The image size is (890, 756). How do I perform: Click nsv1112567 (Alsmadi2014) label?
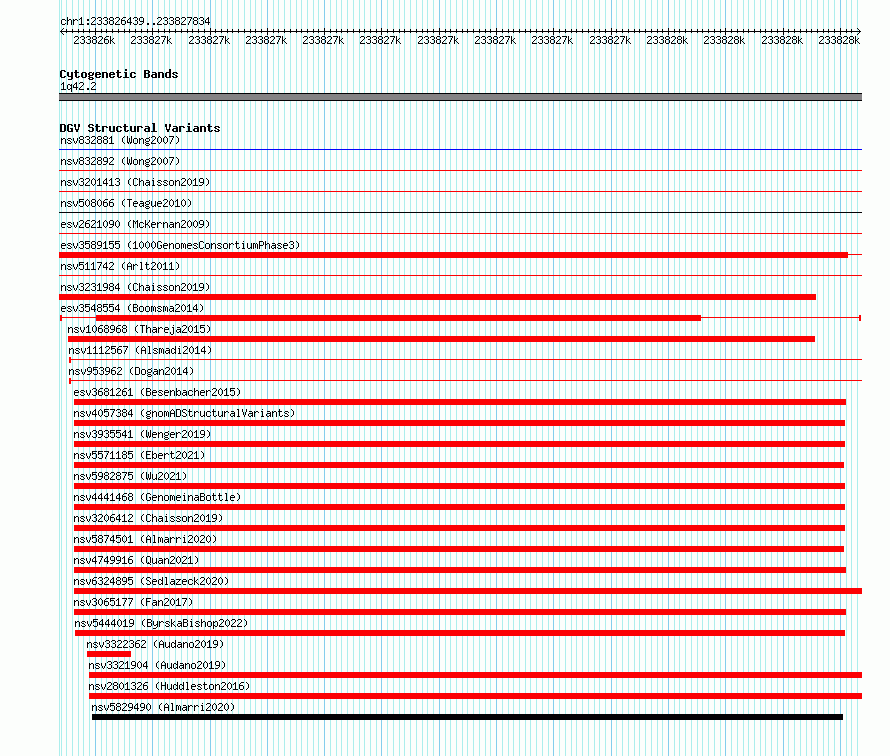(x=140, y=350)
